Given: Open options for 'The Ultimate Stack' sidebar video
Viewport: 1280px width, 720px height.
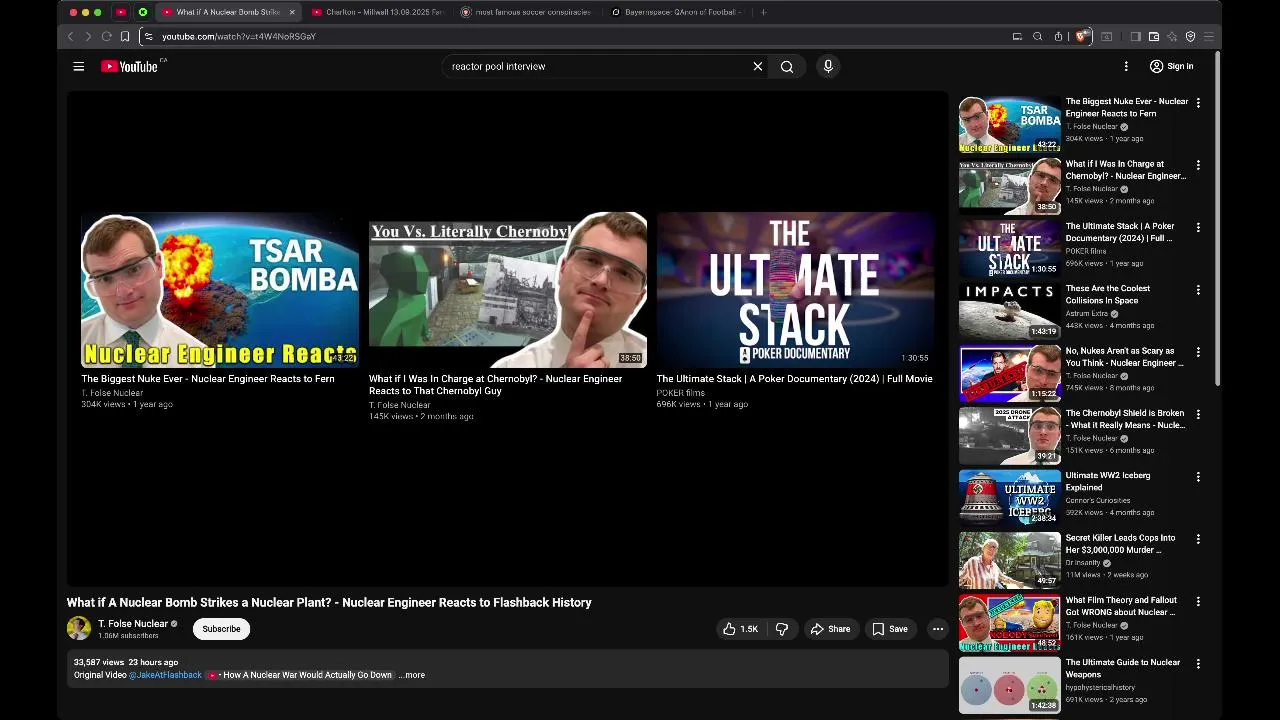Looking at the screenshot, I should point(1198,227).
